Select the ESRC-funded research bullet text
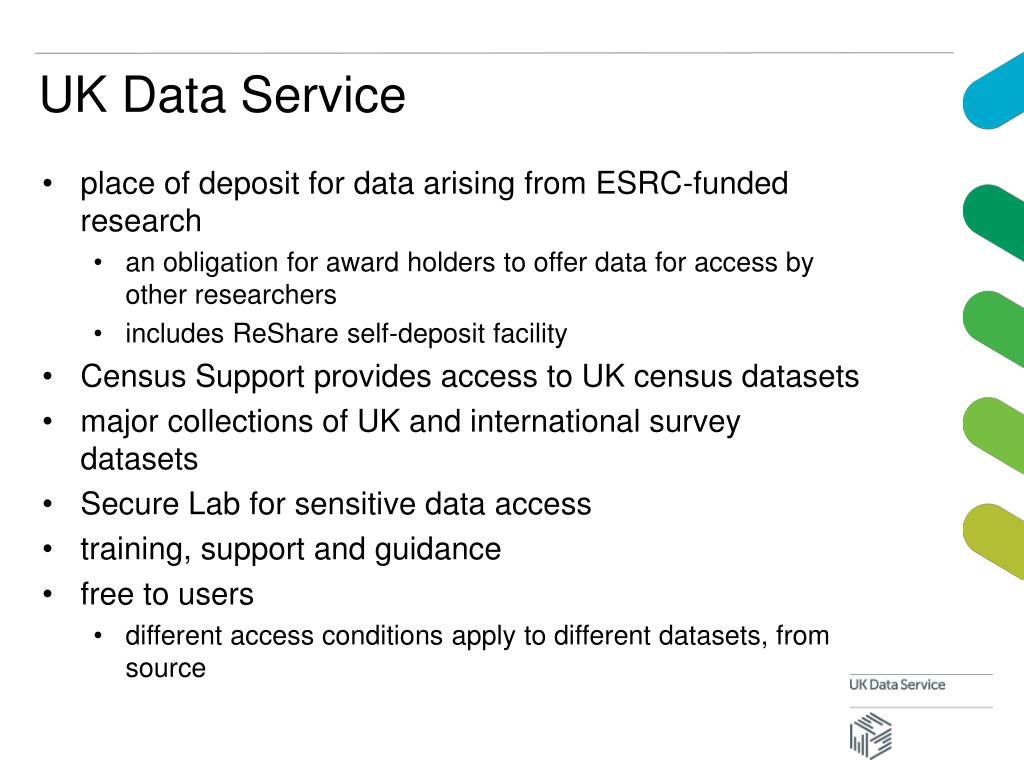This screenshot has width=1024, height=768. point(434,202)
